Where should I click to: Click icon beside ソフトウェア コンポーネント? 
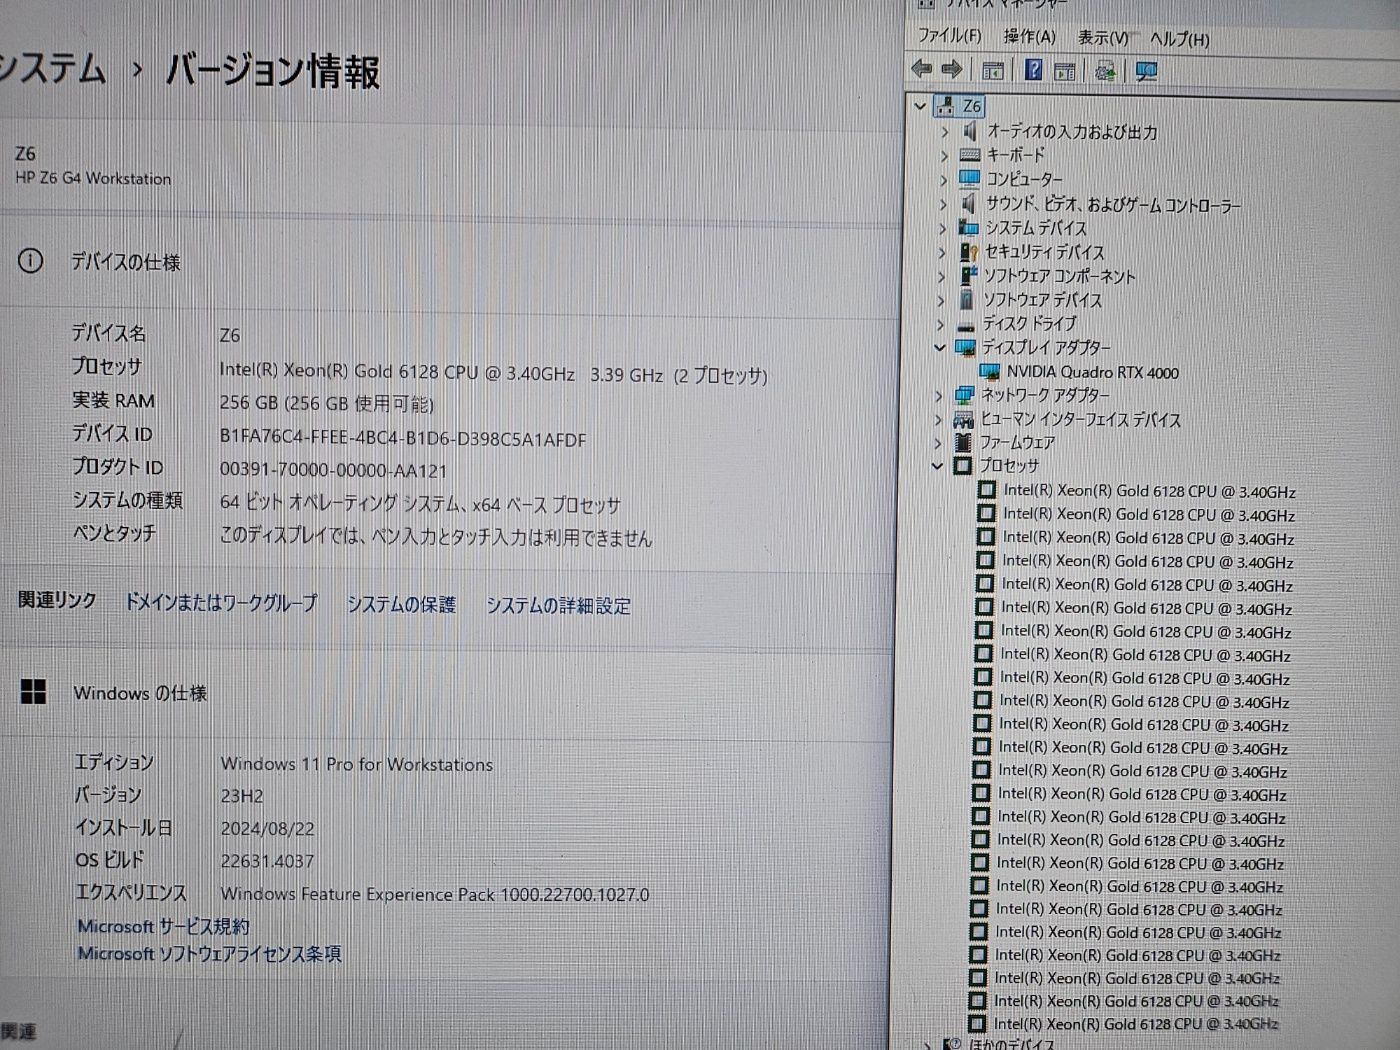tap(967, 275)
